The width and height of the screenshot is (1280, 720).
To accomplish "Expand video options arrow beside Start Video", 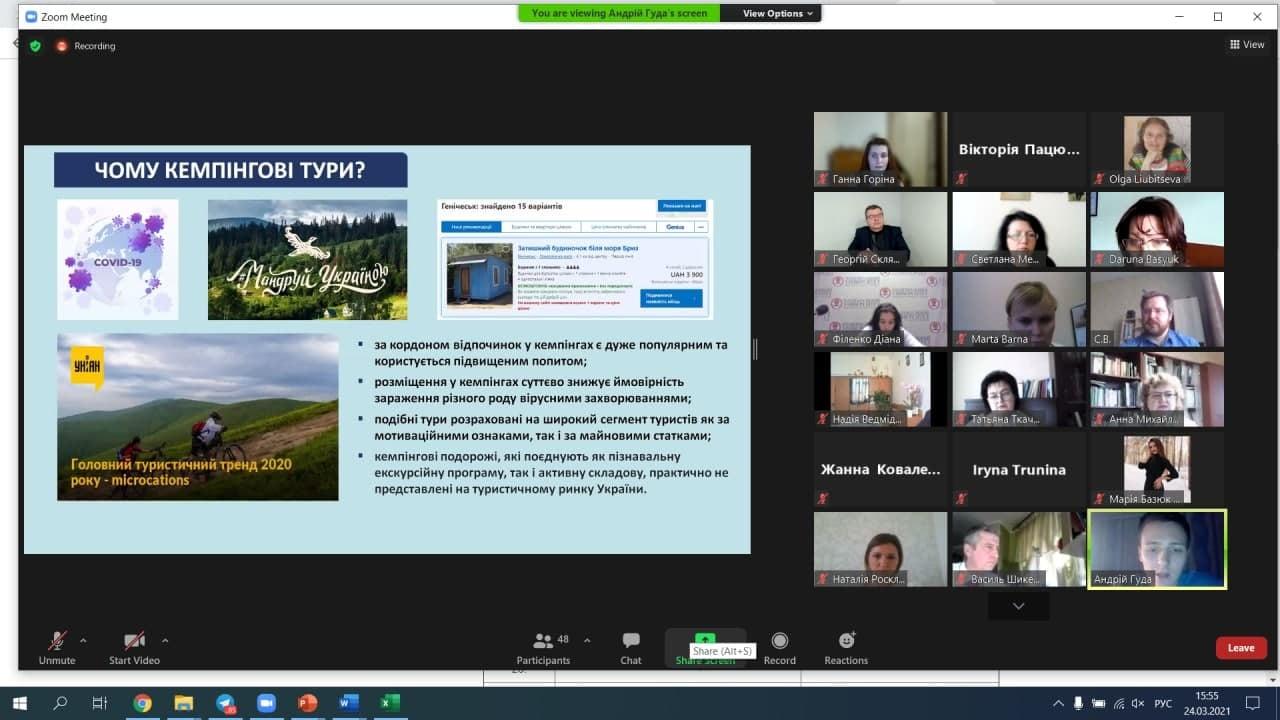I will pyautogui.click(x=165, y=640).
